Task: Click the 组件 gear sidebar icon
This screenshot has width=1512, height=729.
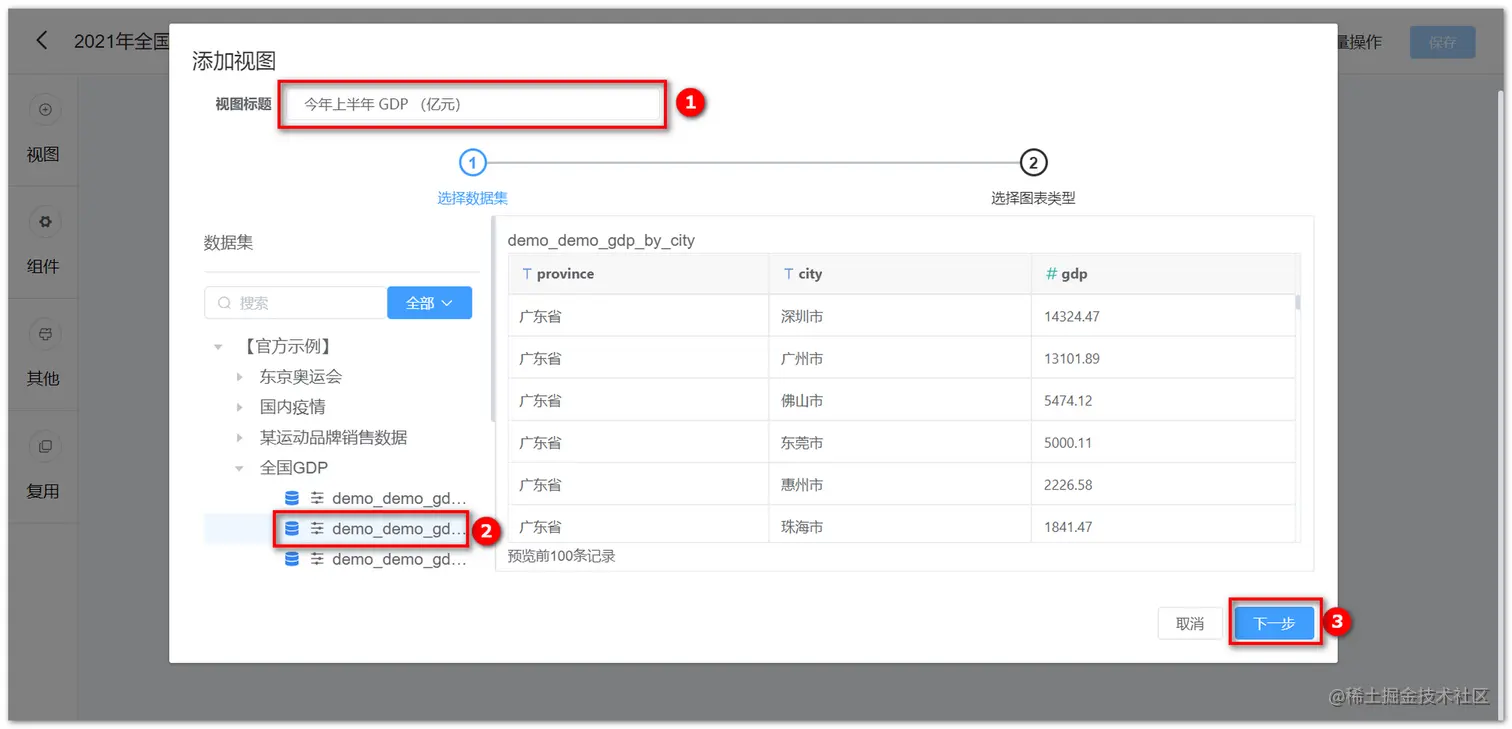Action: pos(44,221)
